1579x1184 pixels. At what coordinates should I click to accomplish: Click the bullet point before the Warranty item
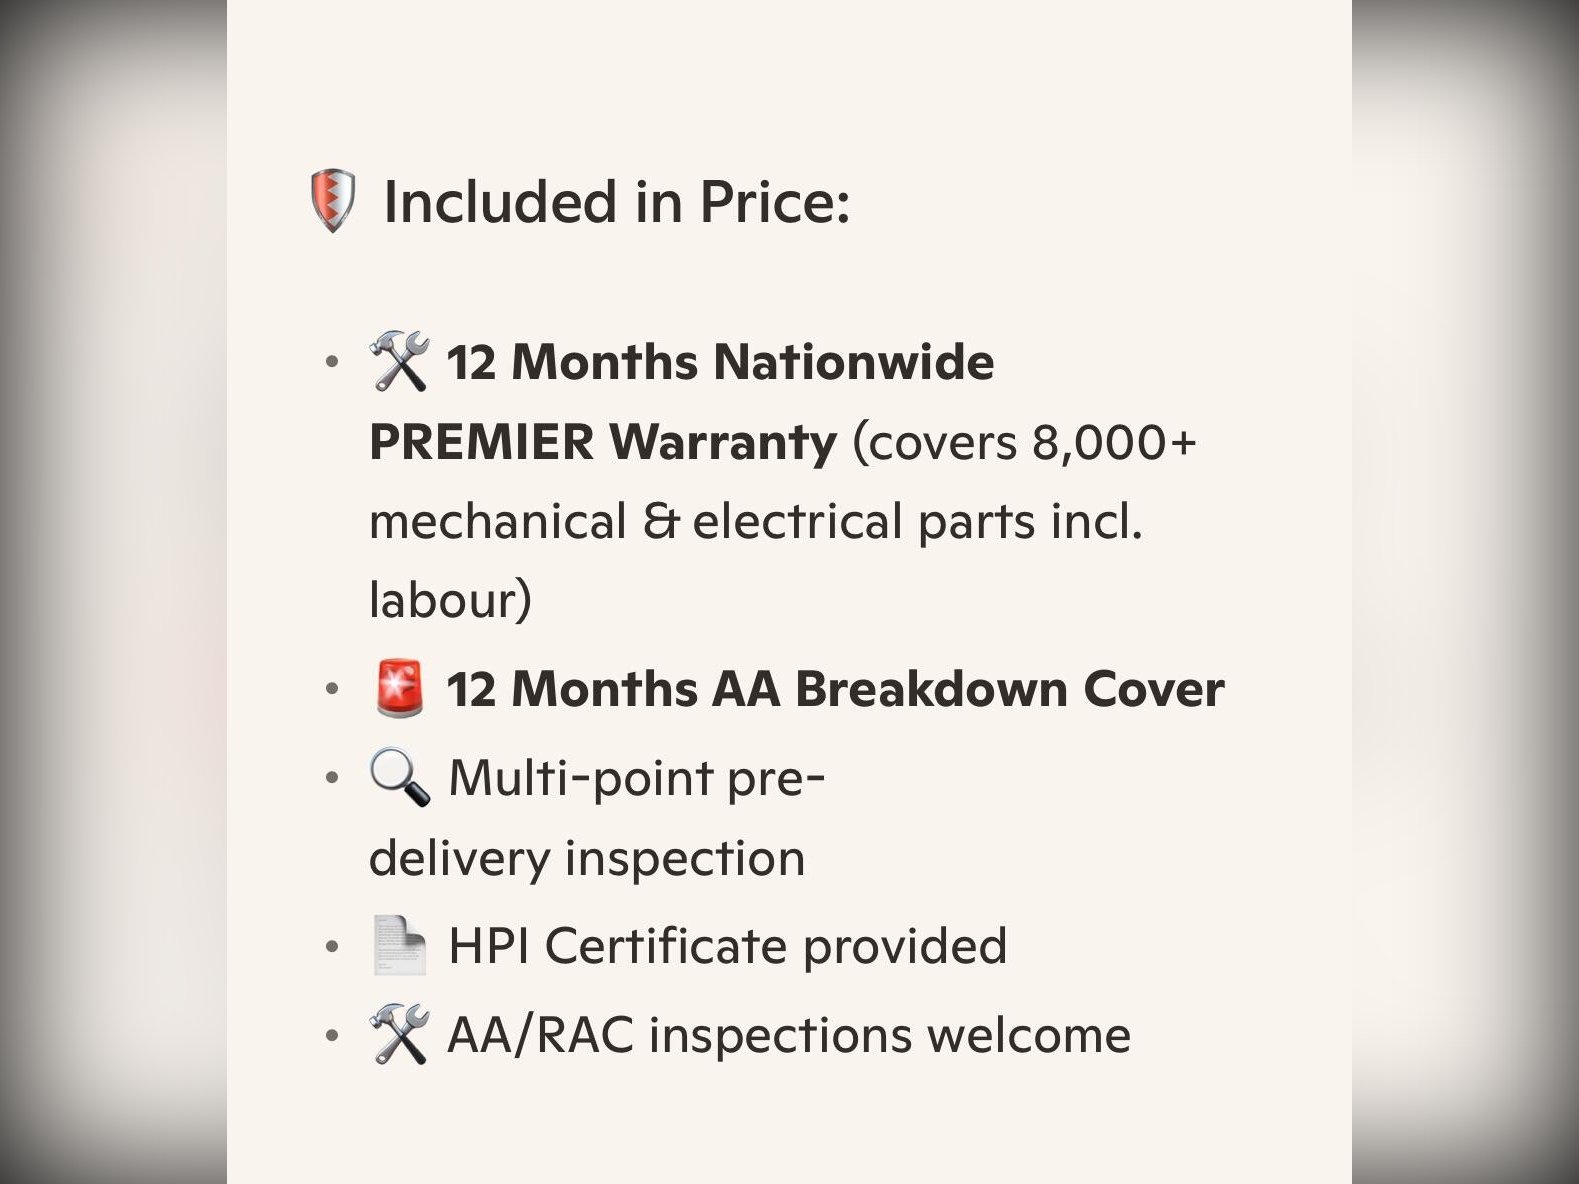[x=332, y=362]
